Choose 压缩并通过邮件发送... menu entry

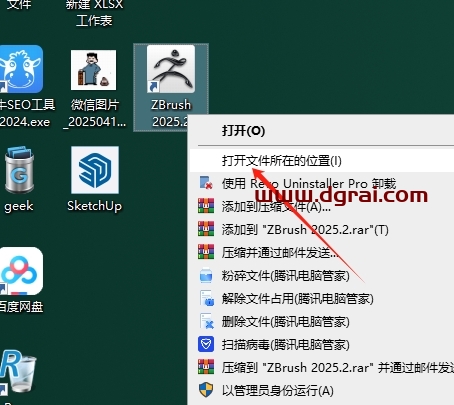point(322,253)
